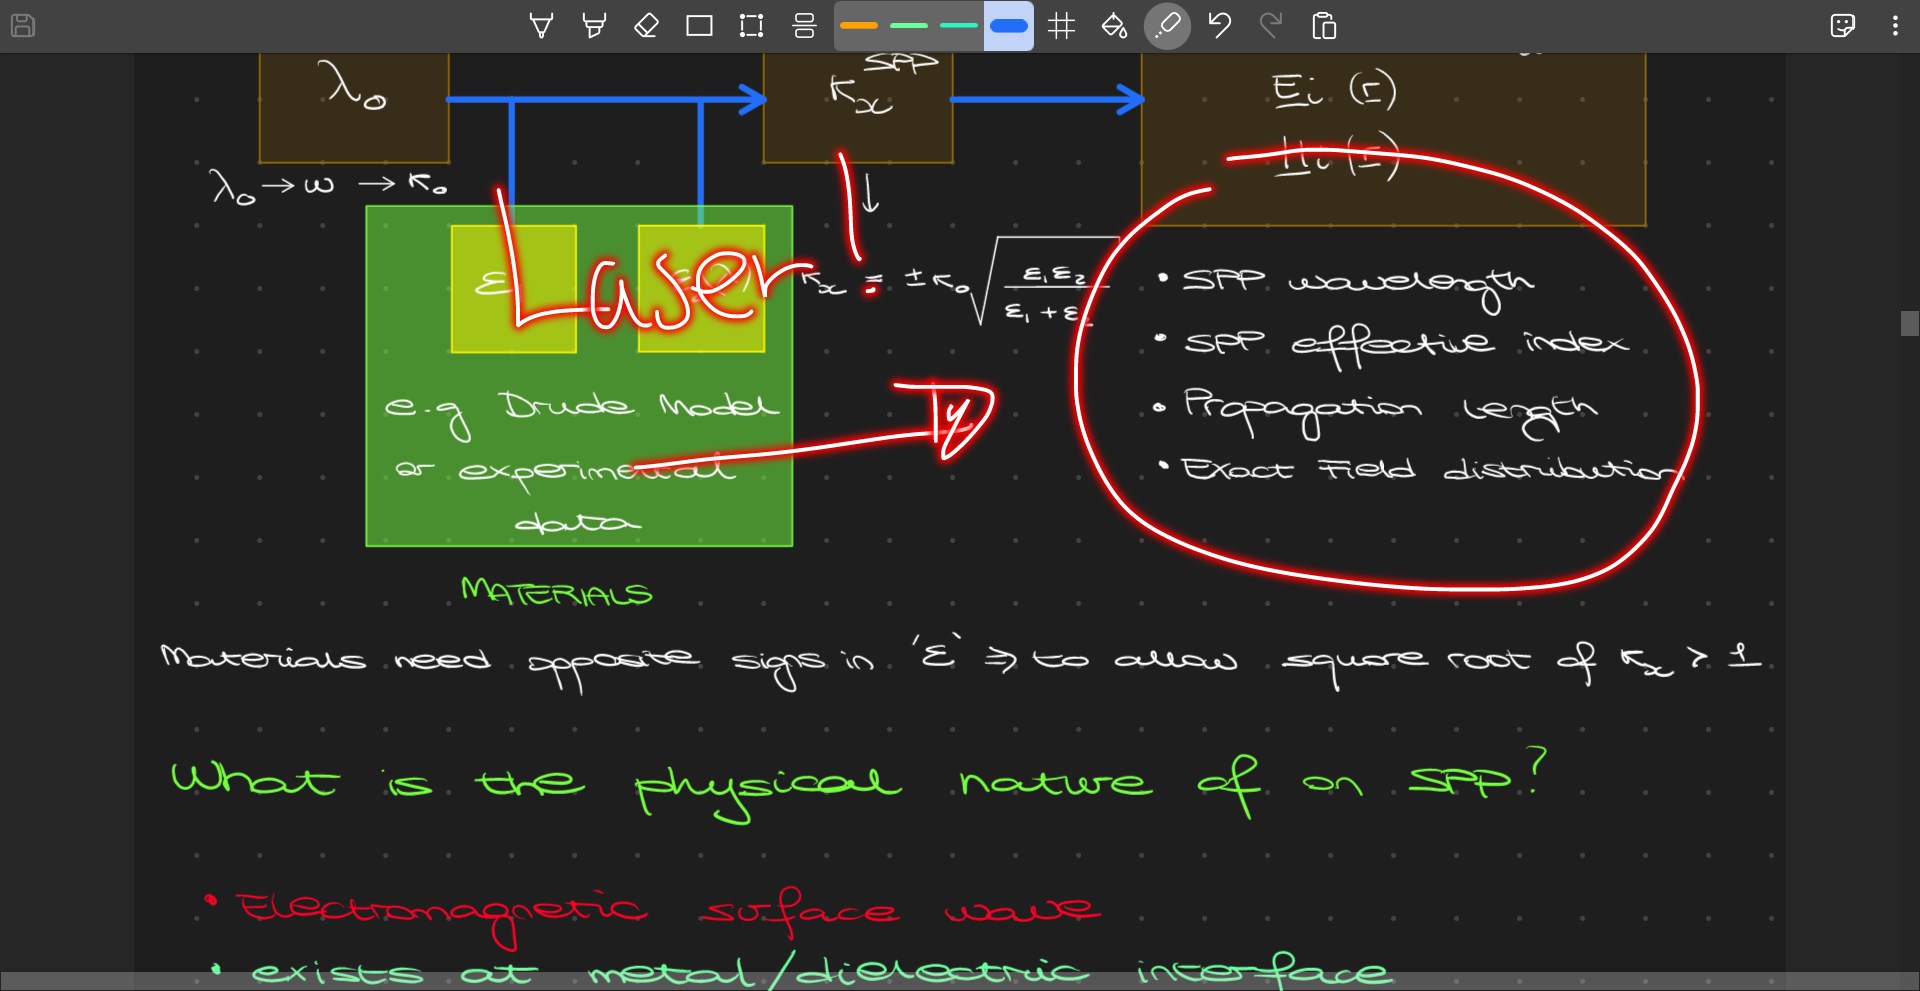Select the light green pen preset
The width and height of the screenshot is (1920, 991).
pyautogui.click(x=908, y=25)
